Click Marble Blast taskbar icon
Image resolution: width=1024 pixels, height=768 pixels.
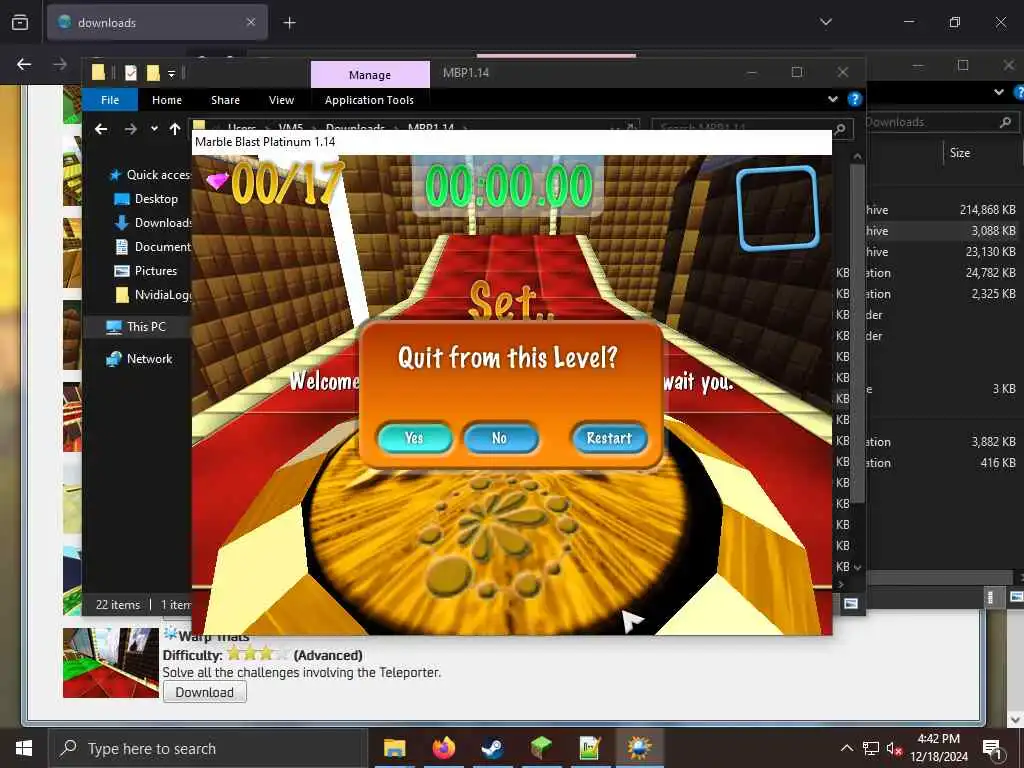639,748
